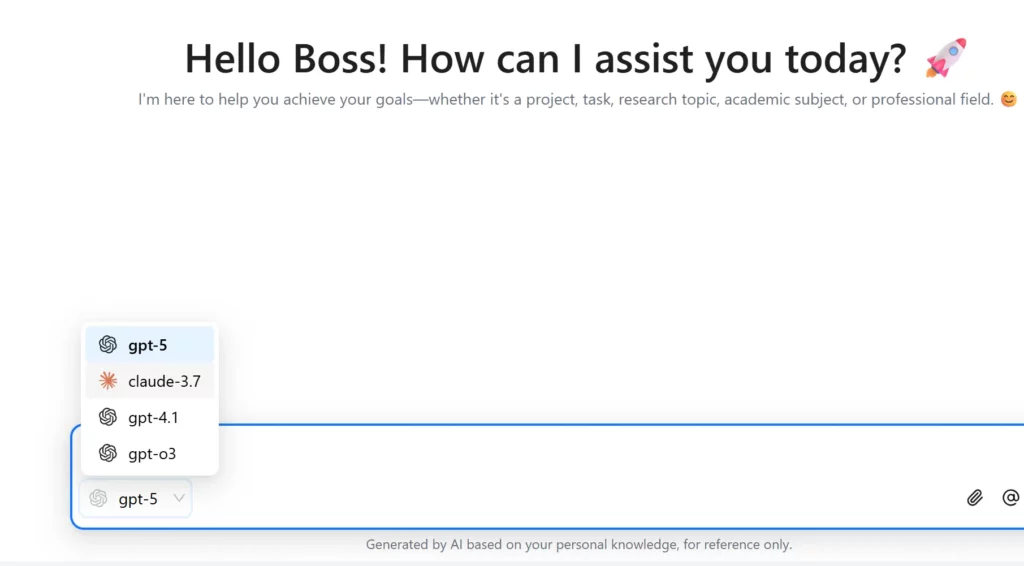The image size is (1024, 566).
Task: Switch the model to gpt-4.1
Action: 153,417
